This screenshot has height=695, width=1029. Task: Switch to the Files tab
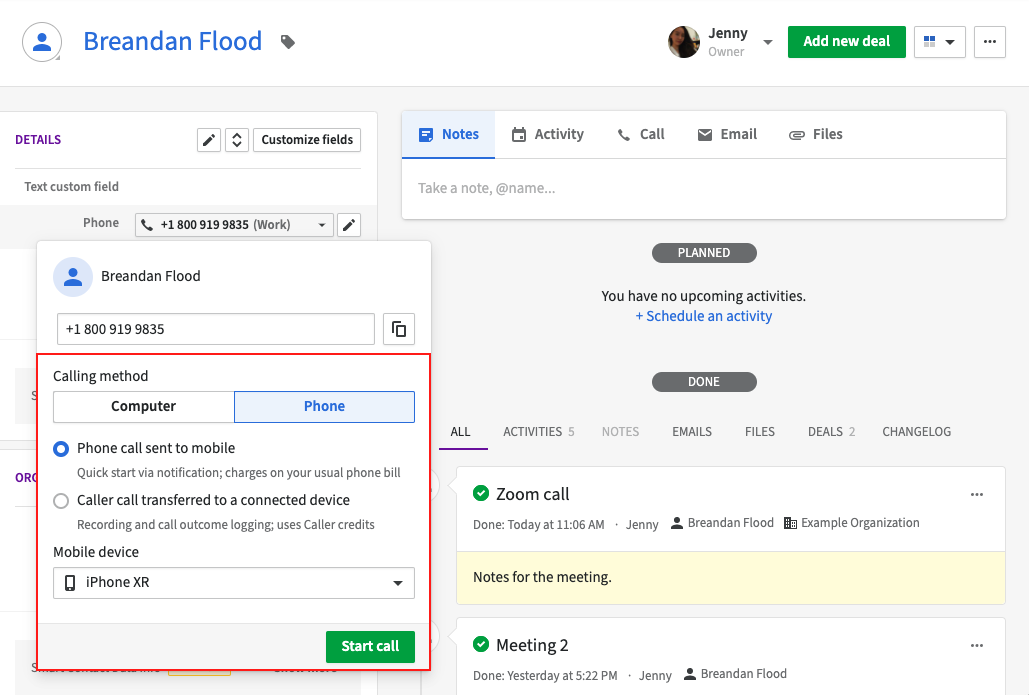[x=815, y=135]
